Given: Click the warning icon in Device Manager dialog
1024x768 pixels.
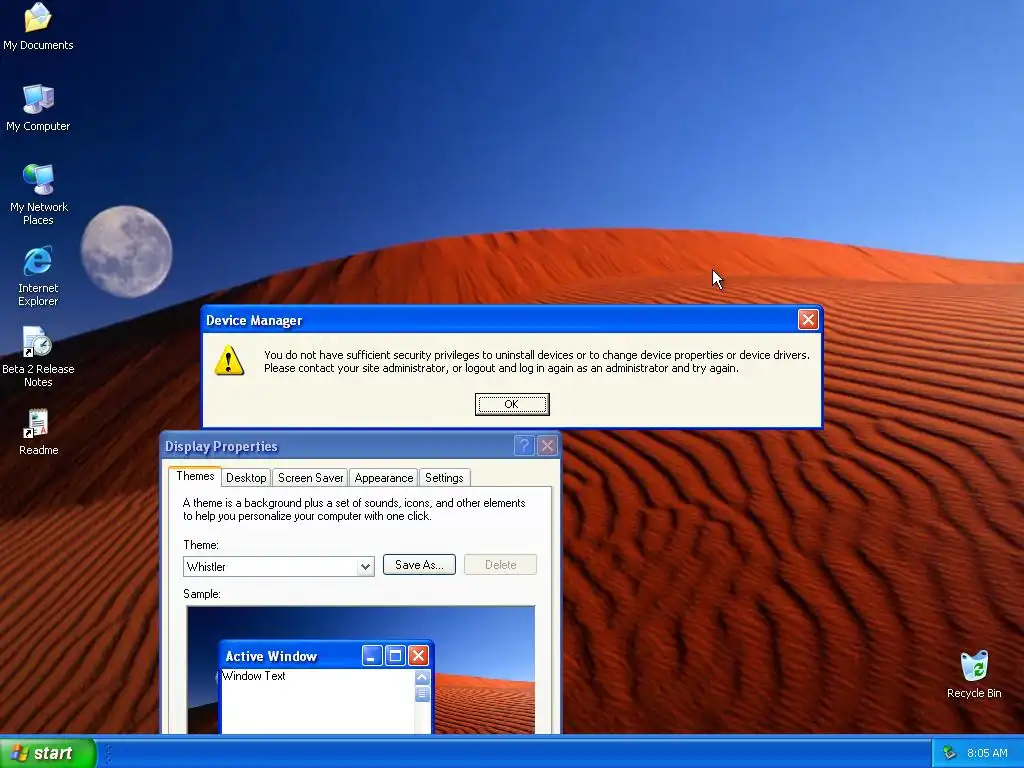Looking at the screenshot, I should [x=229, y=360].
